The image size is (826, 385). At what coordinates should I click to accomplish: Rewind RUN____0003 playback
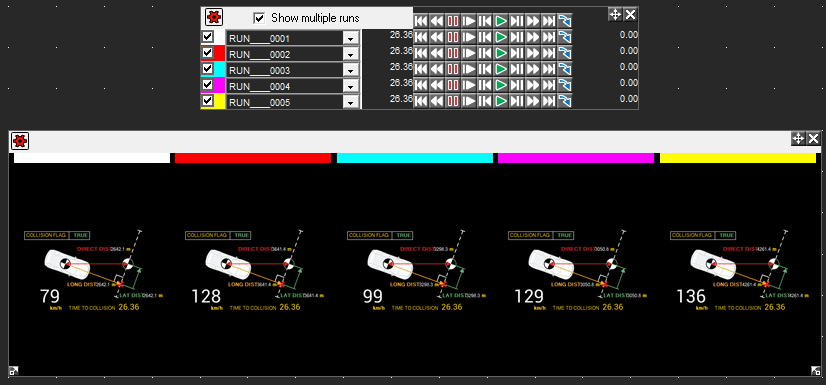437,69
